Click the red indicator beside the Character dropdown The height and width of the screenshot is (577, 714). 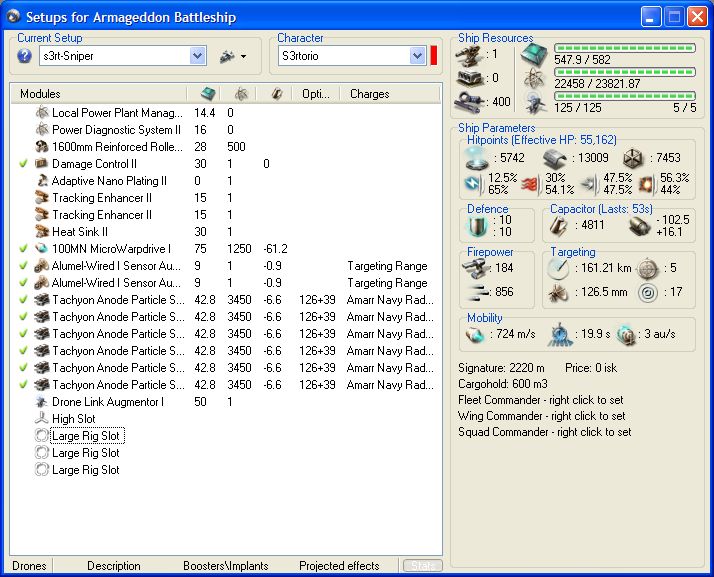pyautogui.click(x=434, y=56)
